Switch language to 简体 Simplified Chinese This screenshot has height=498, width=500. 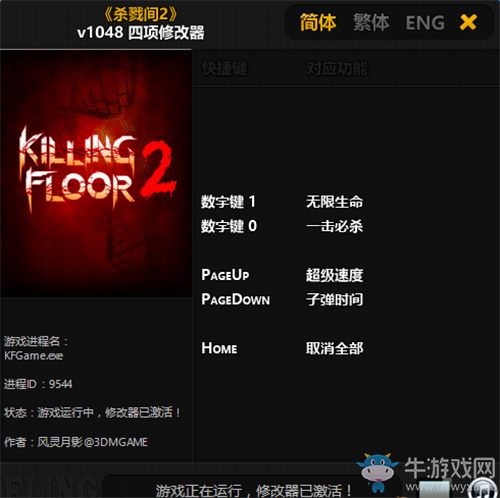[318, 23]
